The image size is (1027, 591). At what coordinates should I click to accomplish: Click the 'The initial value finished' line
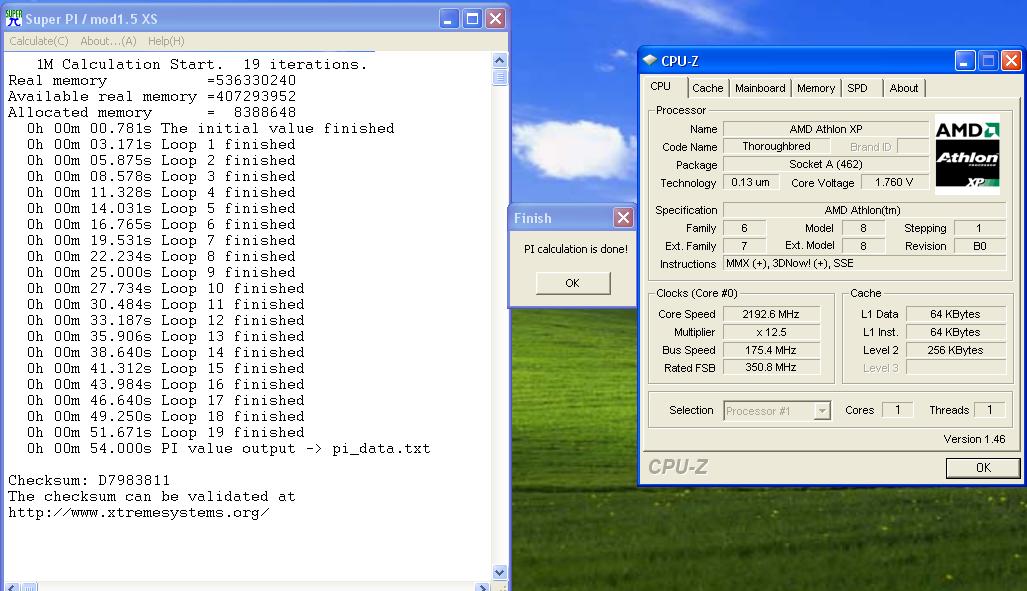210,128
